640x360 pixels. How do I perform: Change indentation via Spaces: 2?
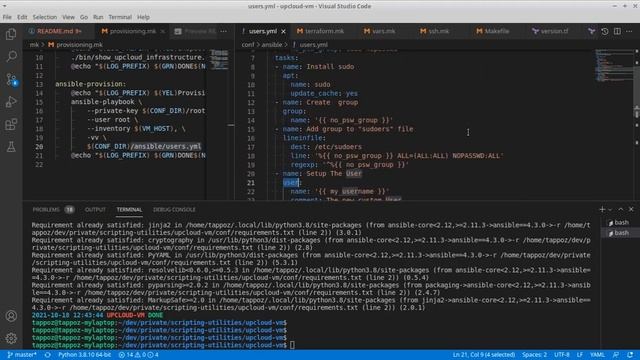tap(534, 355)
